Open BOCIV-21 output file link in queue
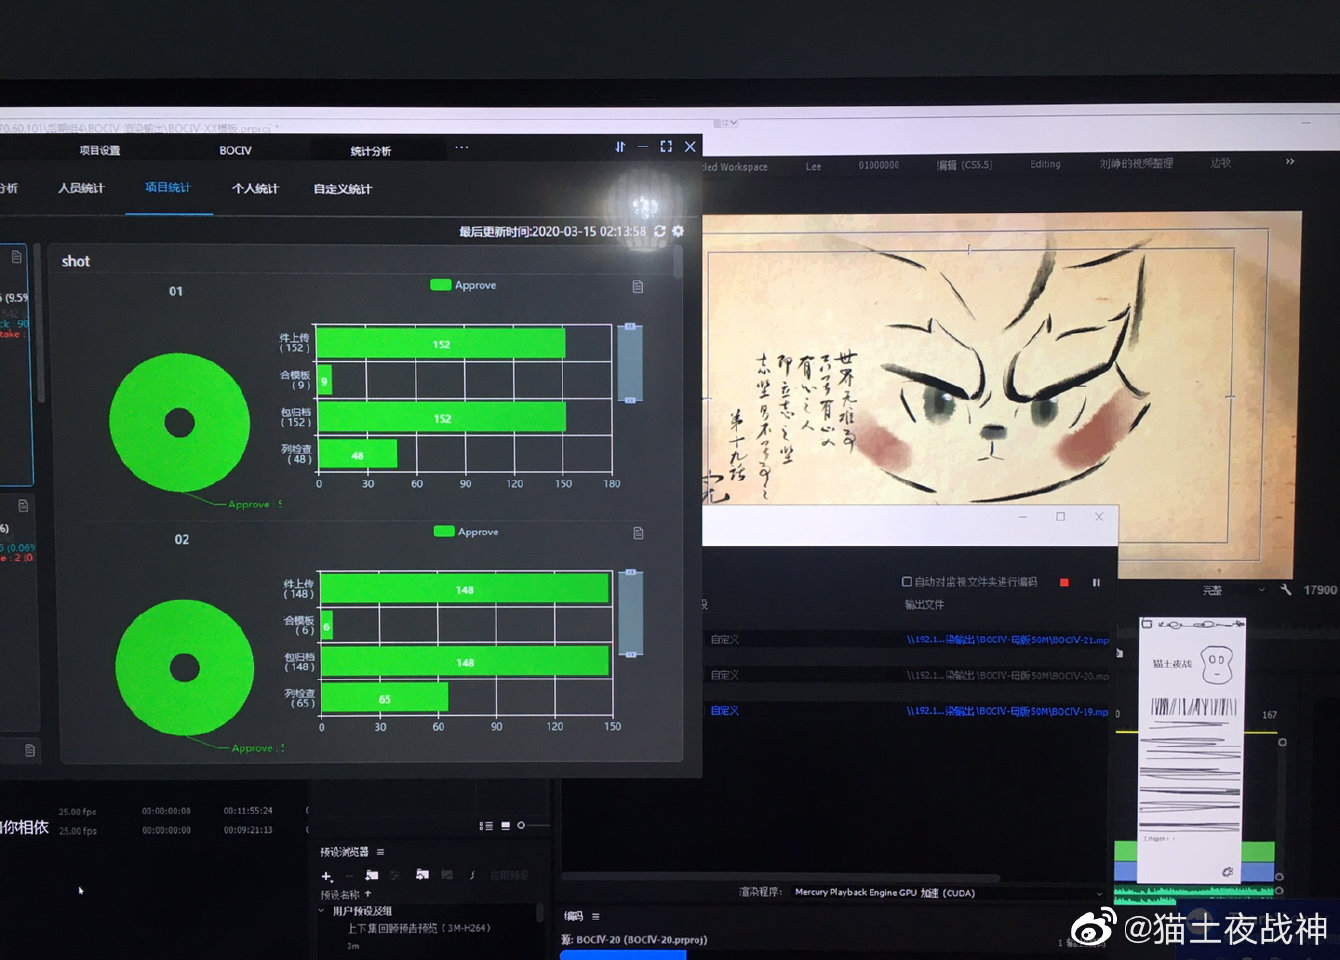The image size is (1340, 960). [x=1007, y=640]
